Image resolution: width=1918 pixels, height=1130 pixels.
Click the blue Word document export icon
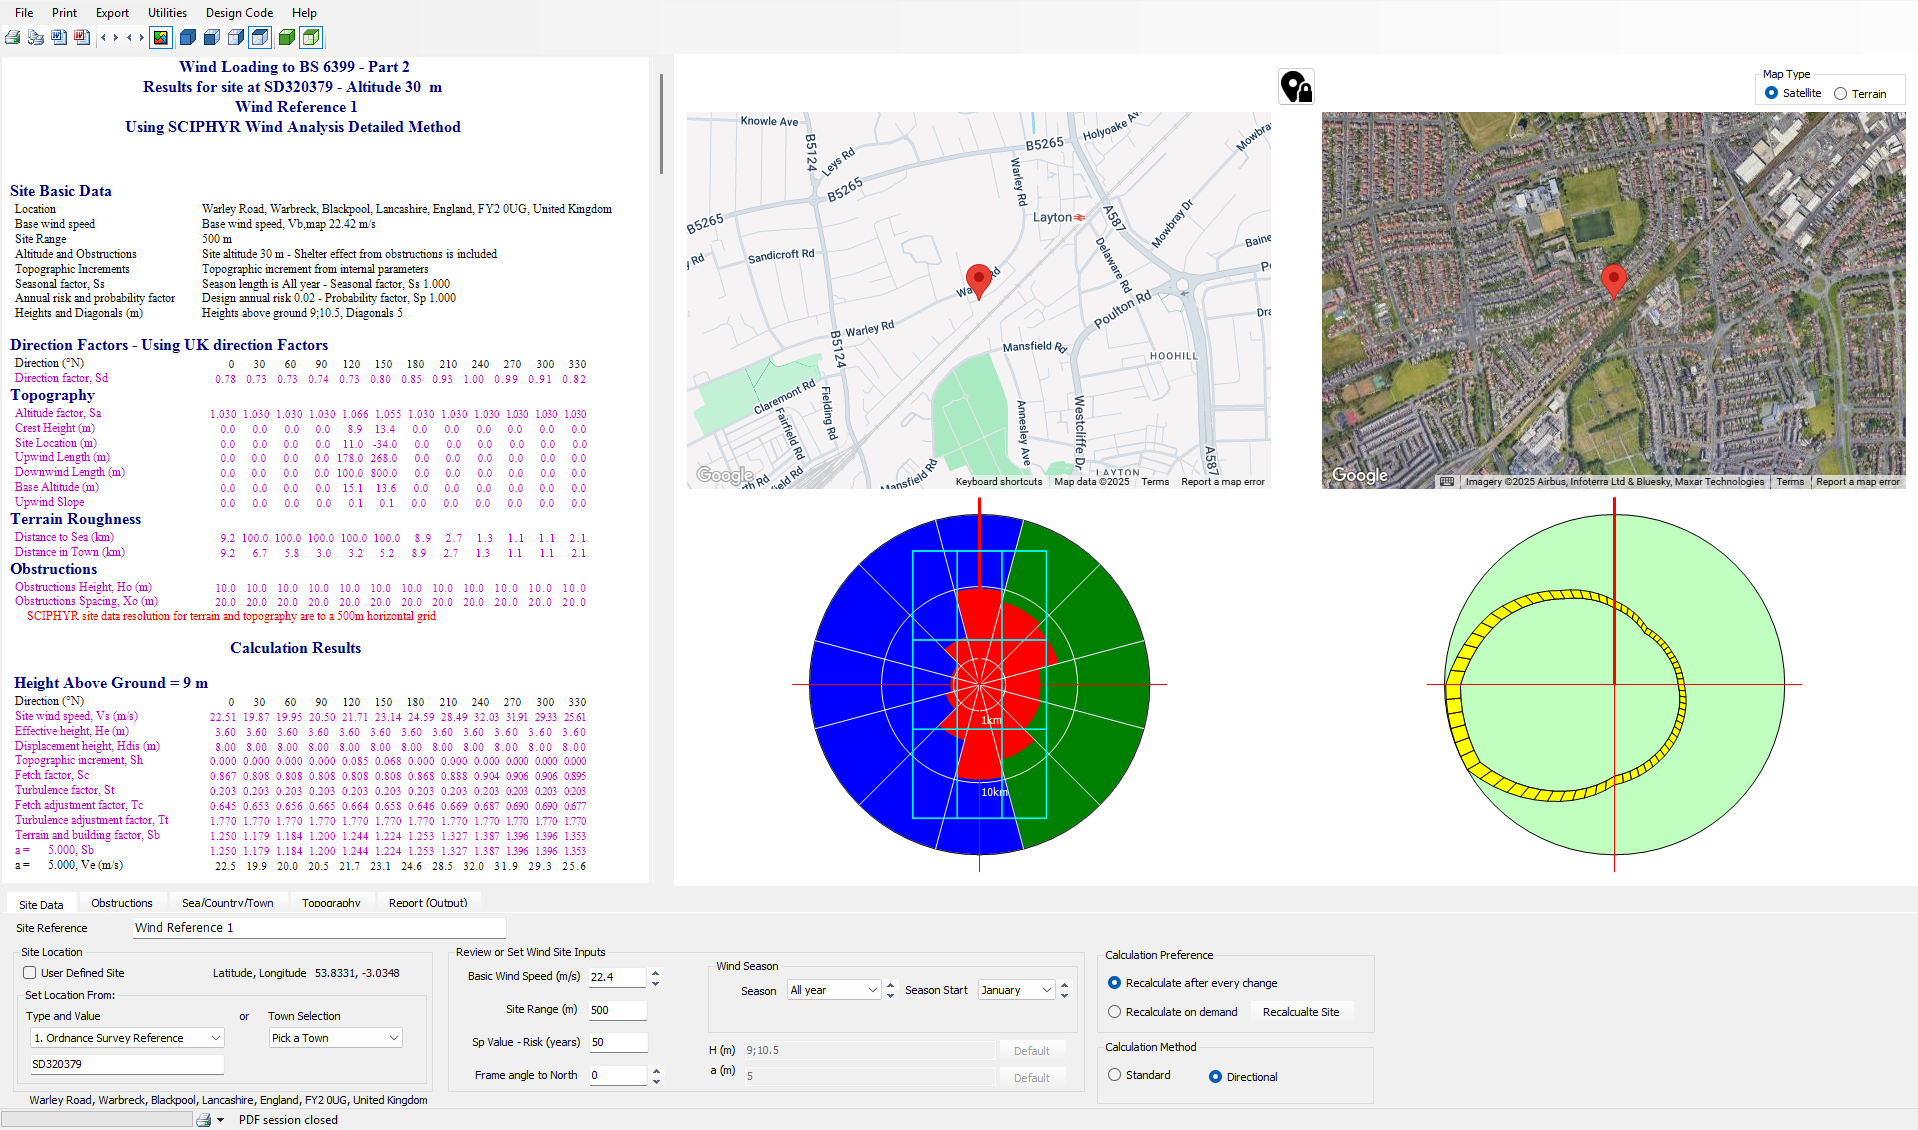(59, 38)
